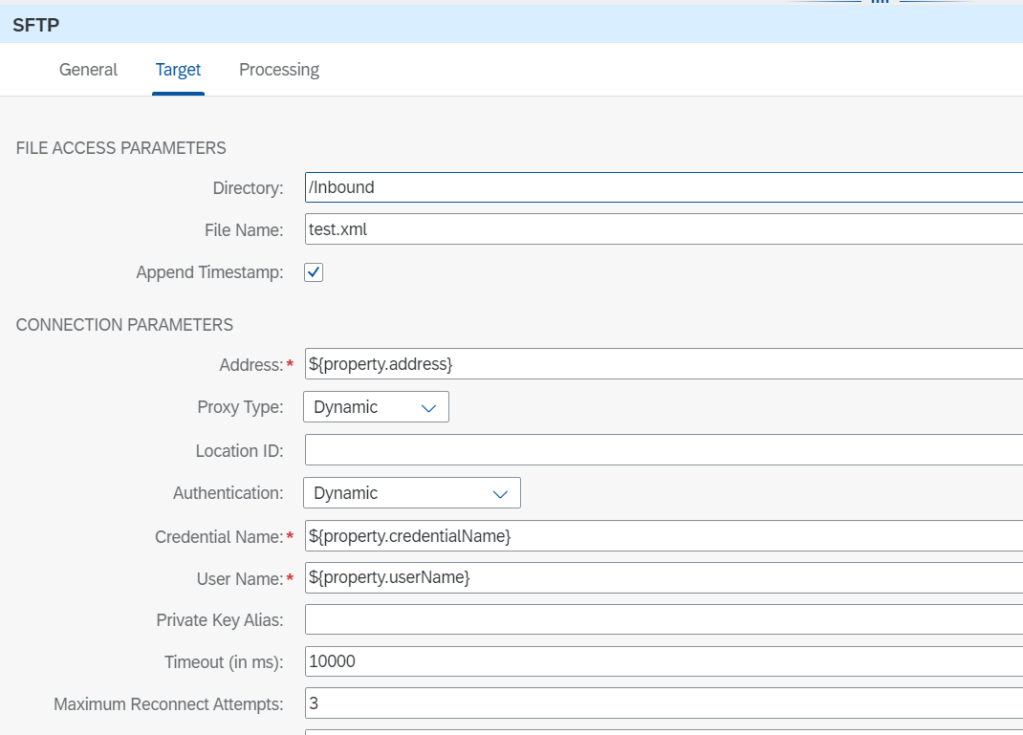The width and height of the screenshot is (1023, 735).
Task: Expand the Authentication dropdown
Action: point(411,492)
